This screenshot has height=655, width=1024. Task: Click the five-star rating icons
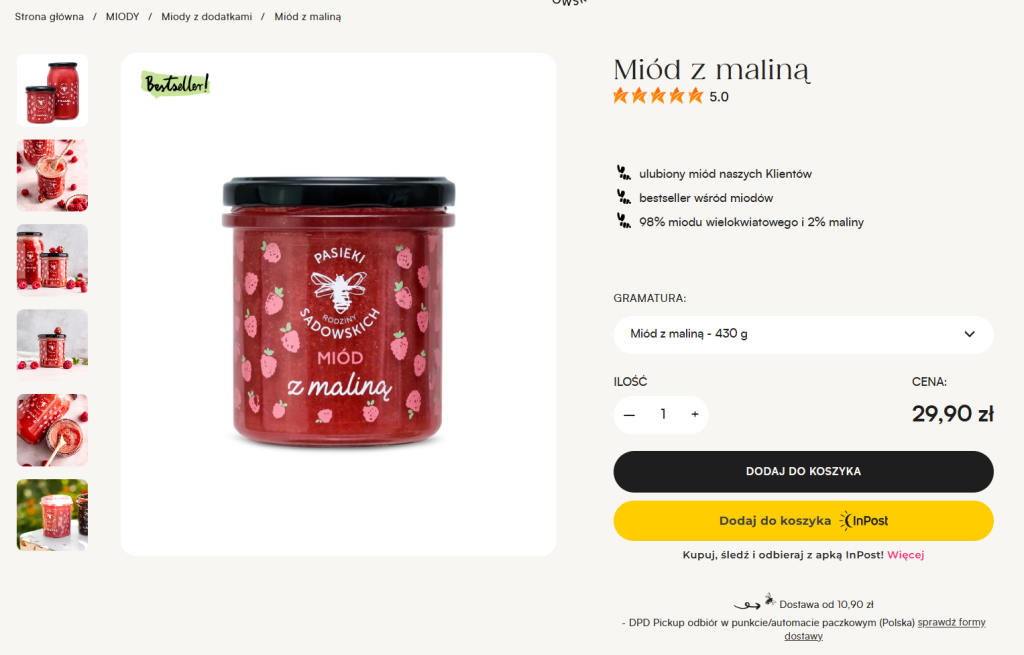click(658, 96)
